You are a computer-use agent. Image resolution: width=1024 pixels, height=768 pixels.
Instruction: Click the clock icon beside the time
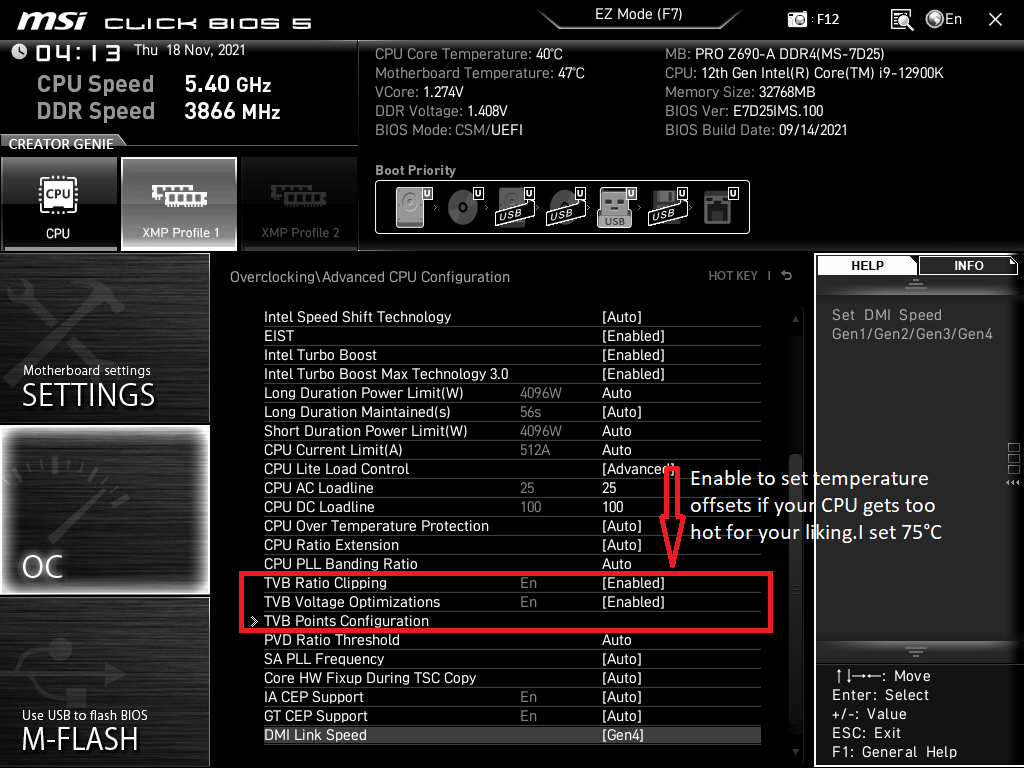(19, 52)
